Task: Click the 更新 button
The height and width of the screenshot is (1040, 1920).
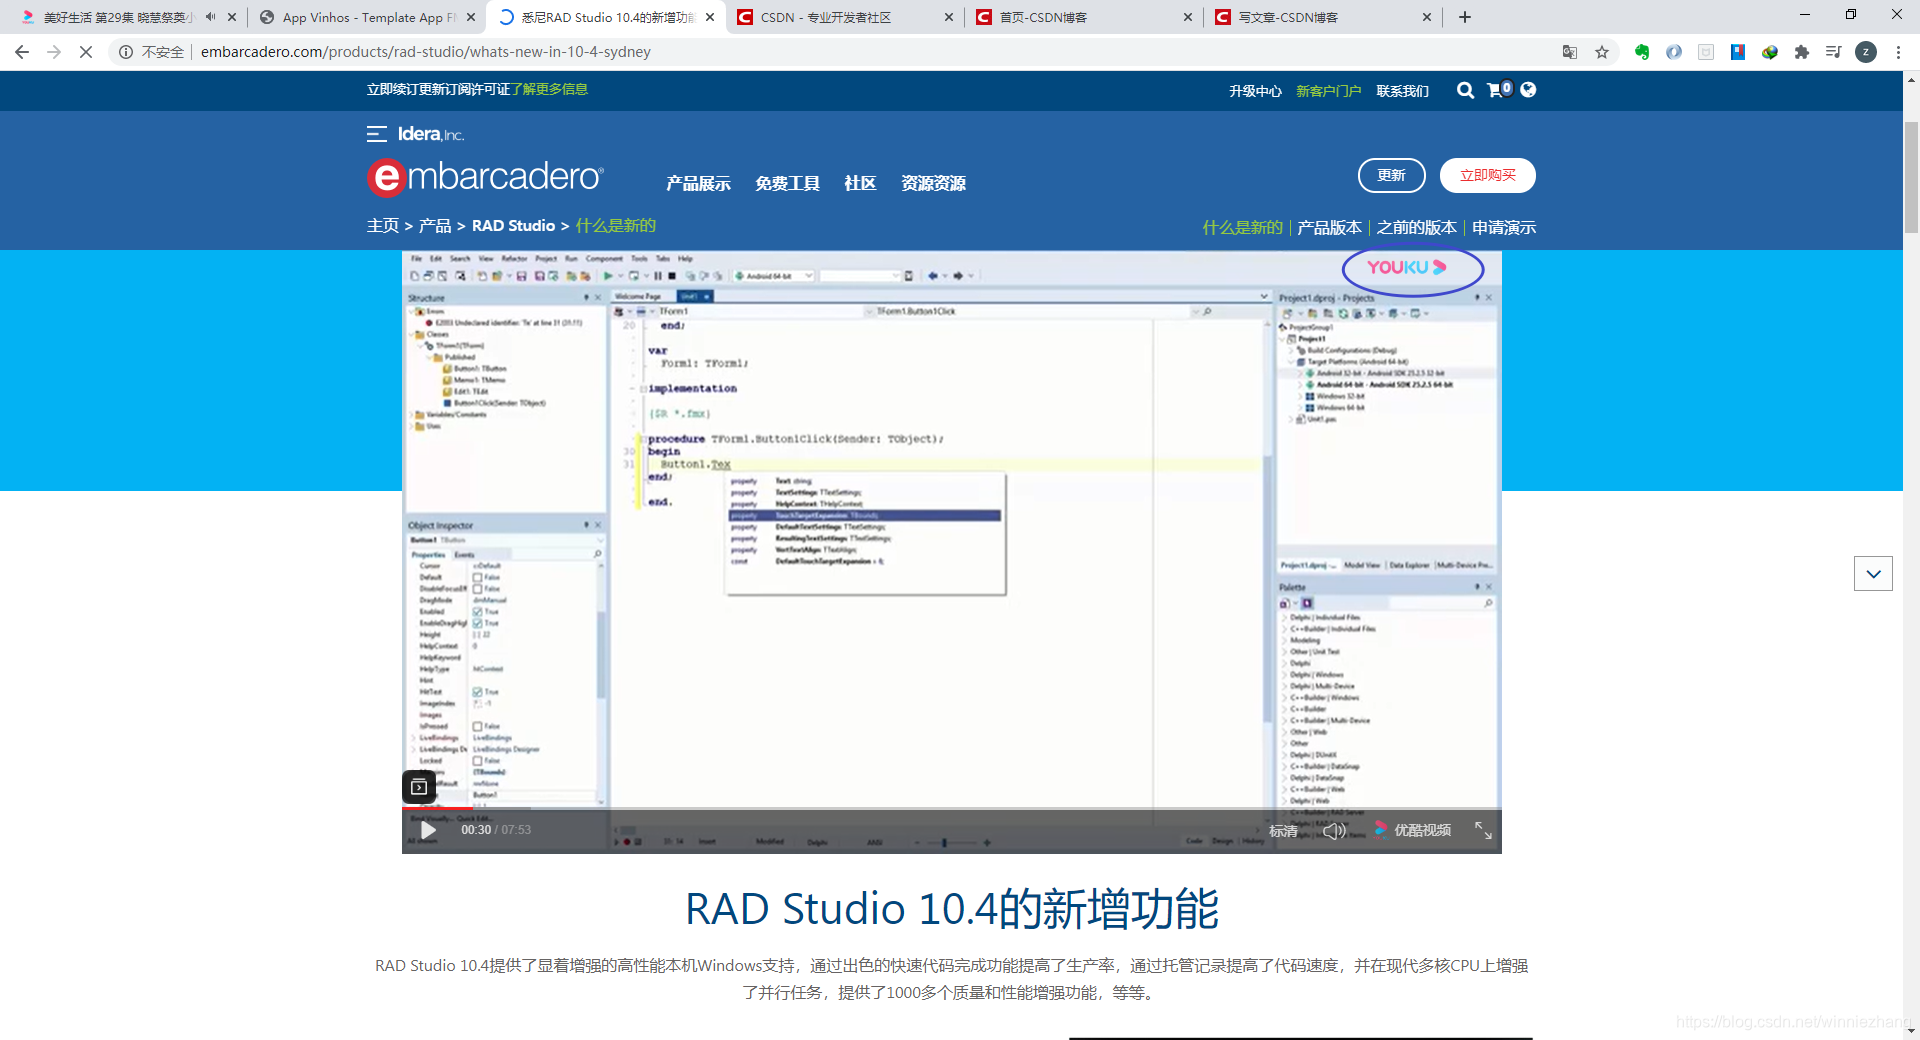Action: tap(1391, 175)
